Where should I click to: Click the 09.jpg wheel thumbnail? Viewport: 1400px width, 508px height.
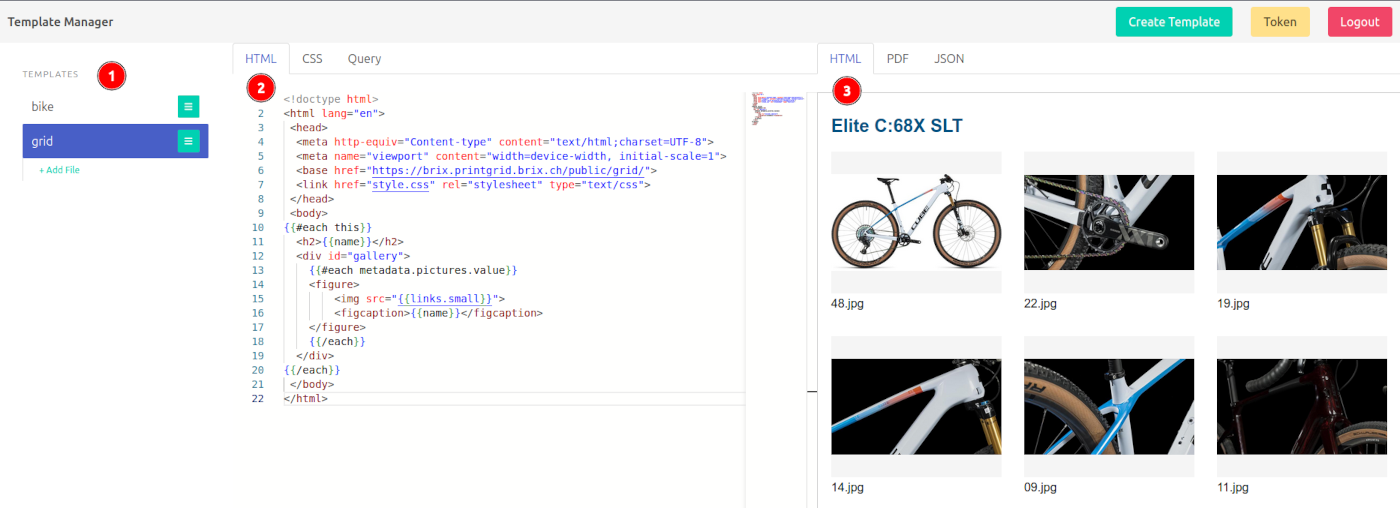tap(1109, 406)
